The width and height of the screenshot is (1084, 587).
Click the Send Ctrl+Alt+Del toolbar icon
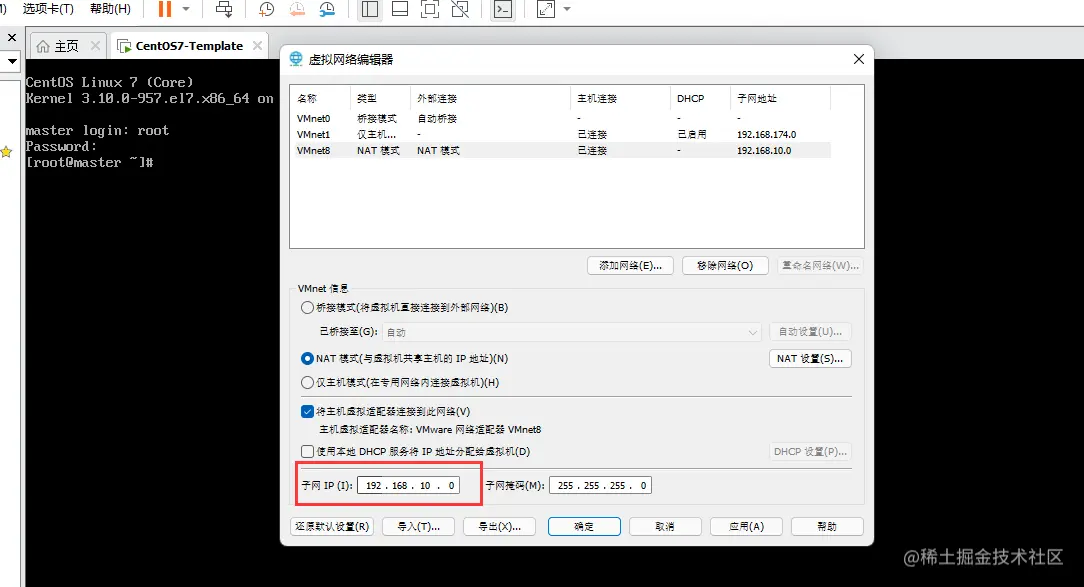click(x=224, y=9)
